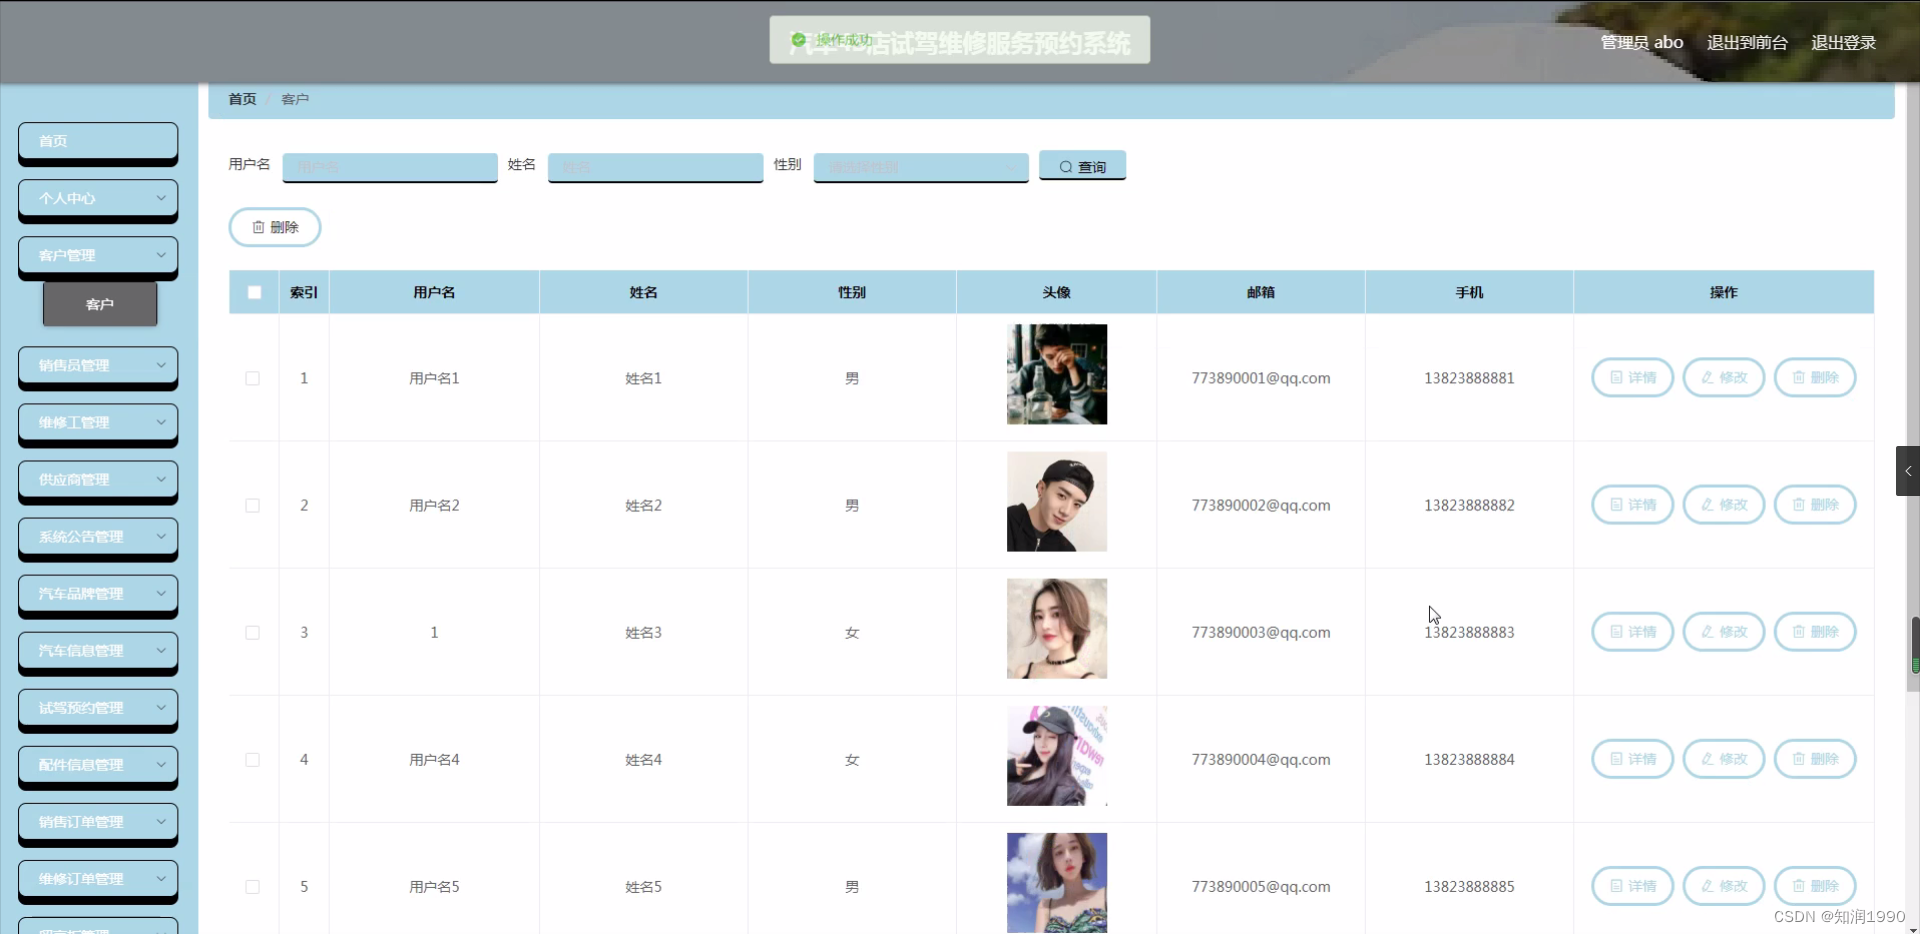1920x934 pixels.
Task: Select 客户 under 客户管理
Action: pyautogui.click(x=99, y=304)
